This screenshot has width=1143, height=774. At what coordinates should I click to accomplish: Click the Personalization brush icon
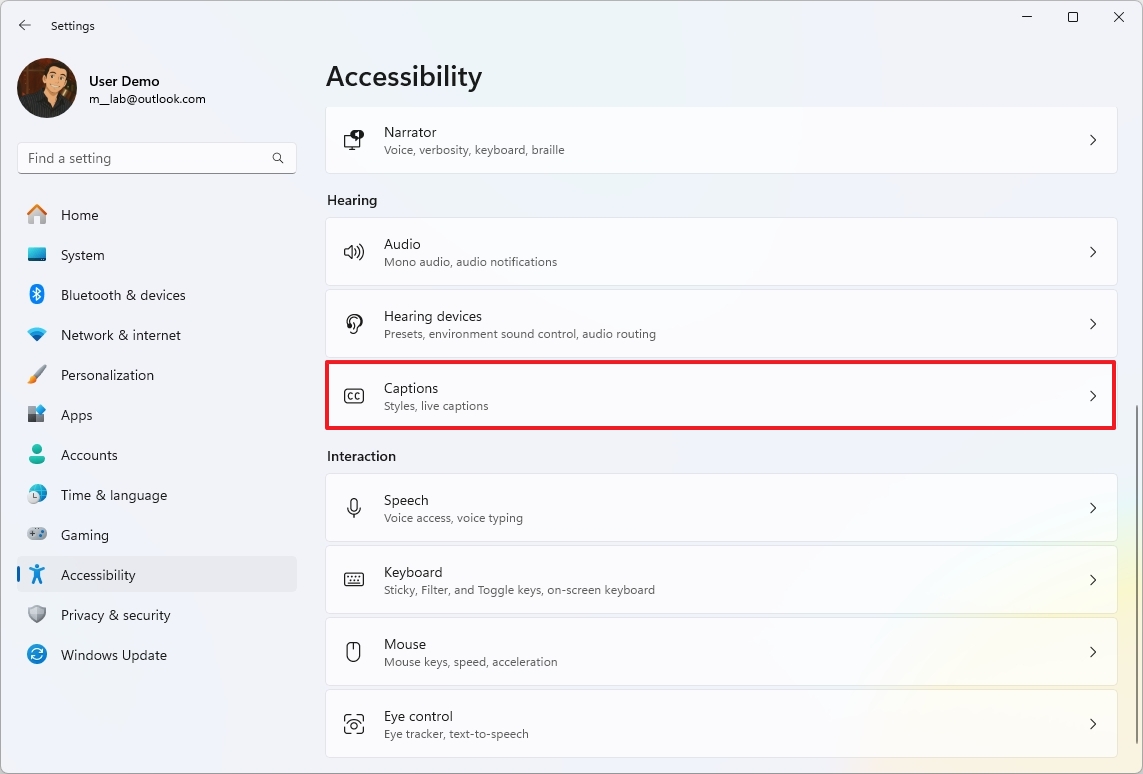click(37, 375)
